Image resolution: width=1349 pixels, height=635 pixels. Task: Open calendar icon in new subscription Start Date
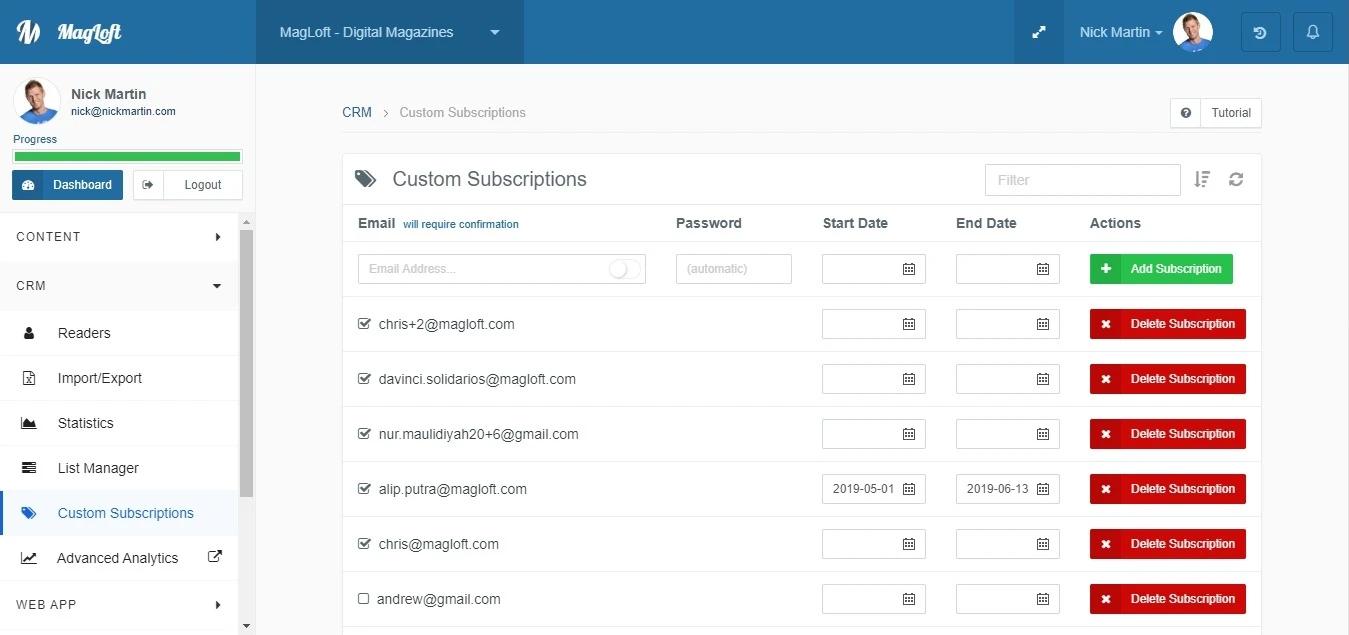click(909, 269)
